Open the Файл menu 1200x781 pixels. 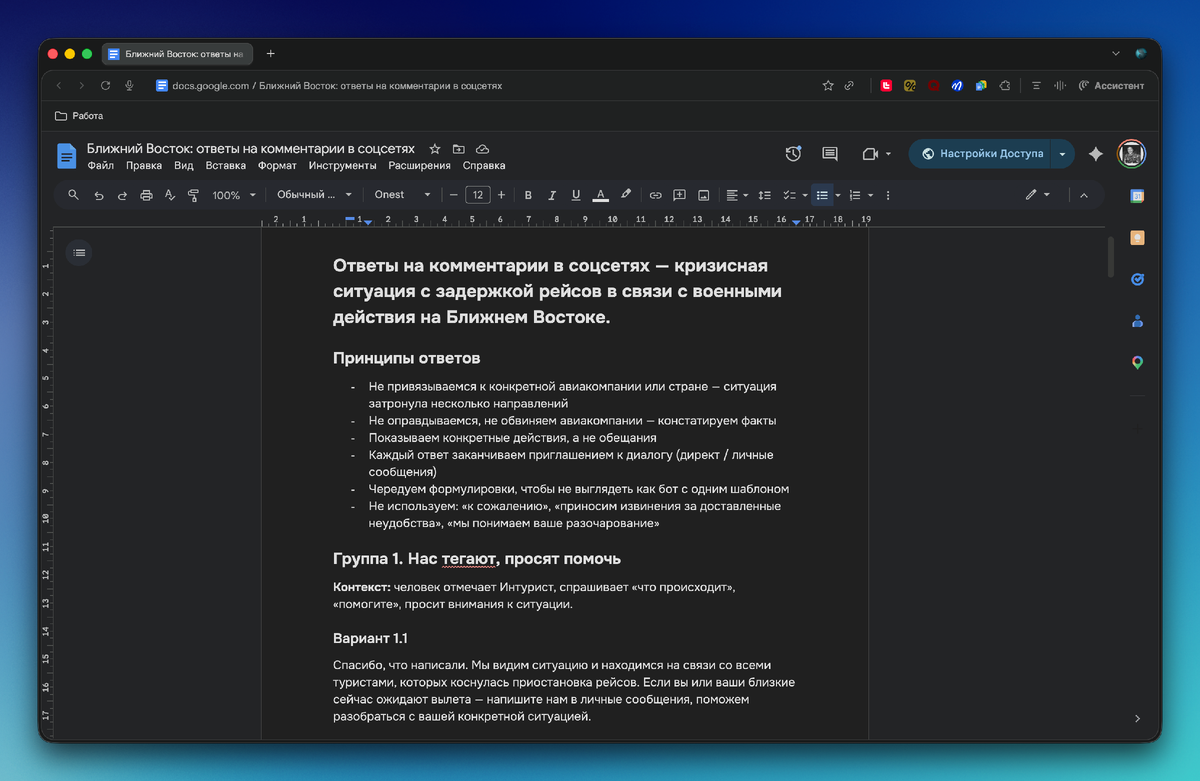pyautogui.click(x=100, y=166)
